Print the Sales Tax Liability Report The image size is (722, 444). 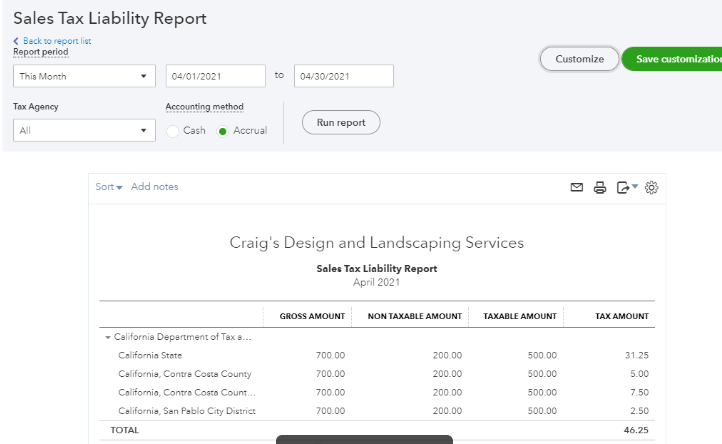pos(600,187)
